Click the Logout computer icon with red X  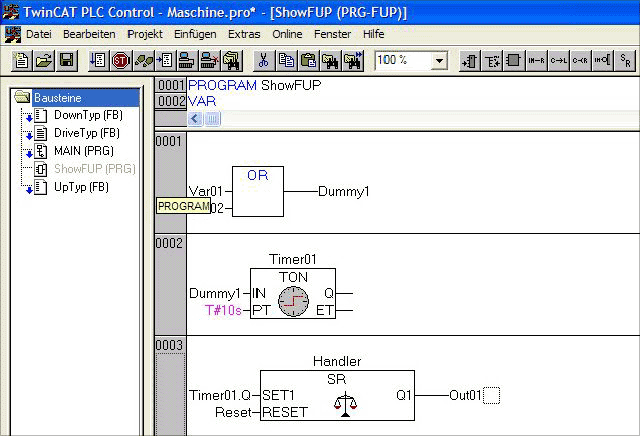click(x=209, y=61)
